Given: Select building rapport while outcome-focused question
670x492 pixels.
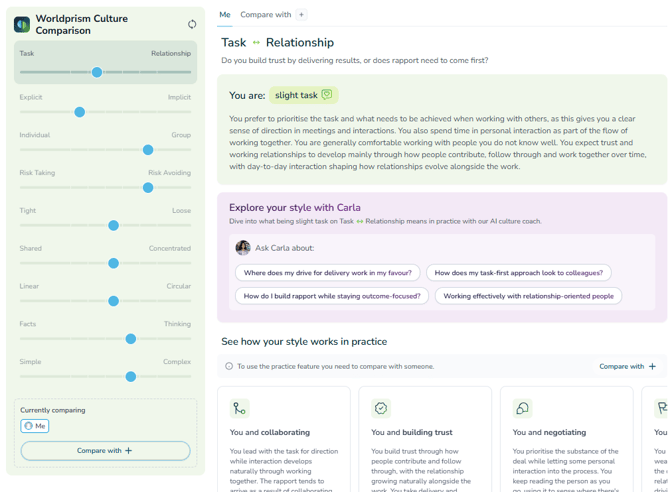Looking at the screenshot, I should [332, 296].
